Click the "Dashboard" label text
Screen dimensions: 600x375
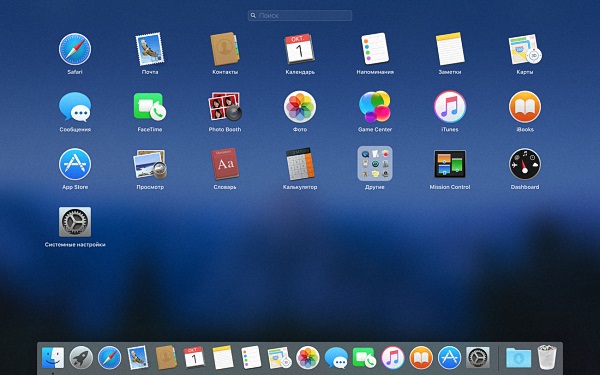(x=525, y=187)
